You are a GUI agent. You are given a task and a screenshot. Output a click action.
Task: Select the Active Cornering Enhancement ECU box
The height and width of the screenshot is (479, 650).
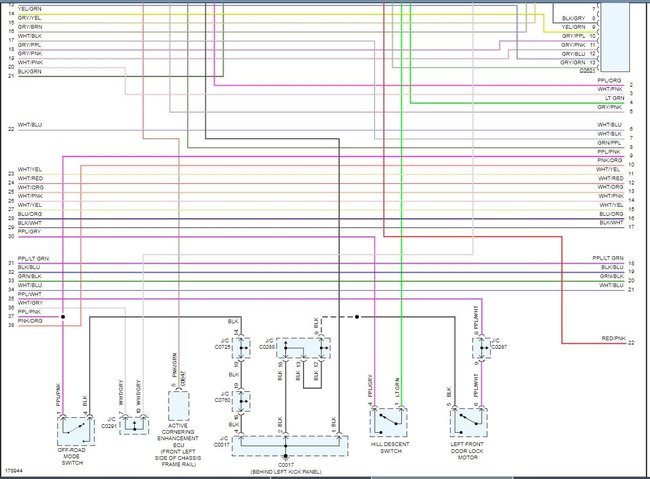pos(178,406)
